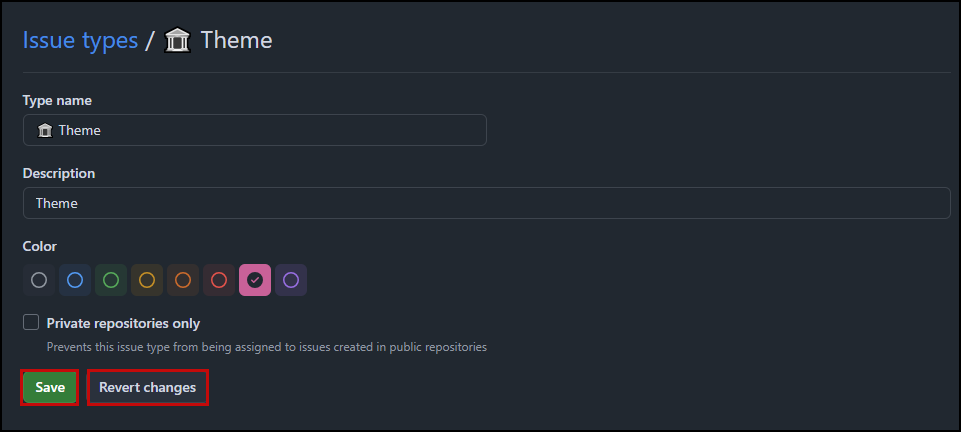Choose the orange color circle
Screen dimensions: 961x432
[183, 280]
